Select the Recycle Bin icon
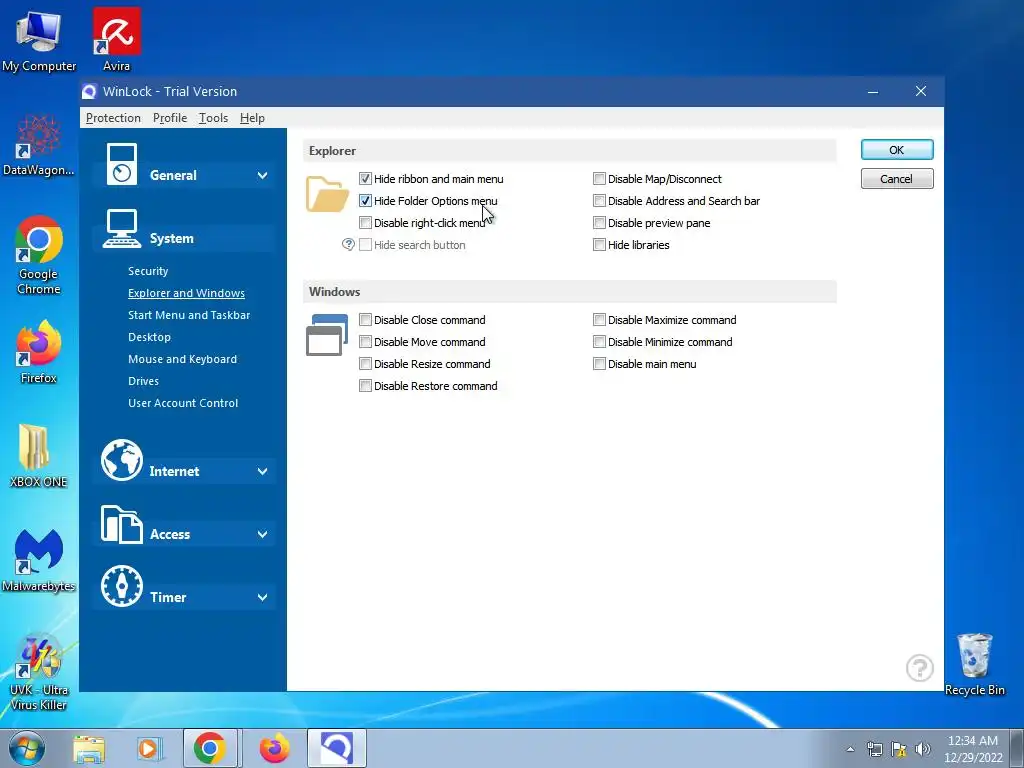The height and width of the screenshot is (768, 1024). 974,664
